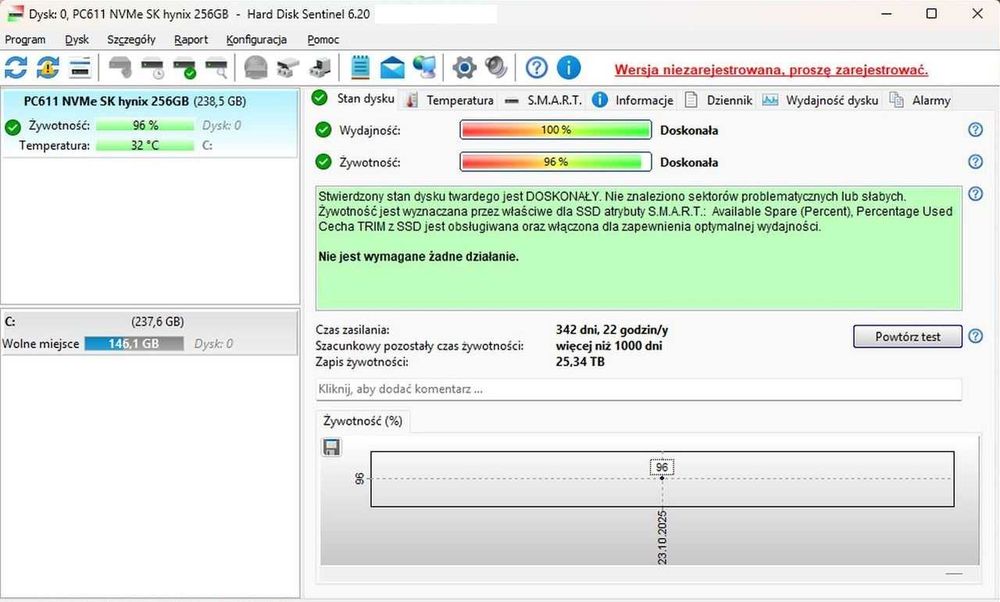Click the więcej niż 1000 dni value

[608, 346]
